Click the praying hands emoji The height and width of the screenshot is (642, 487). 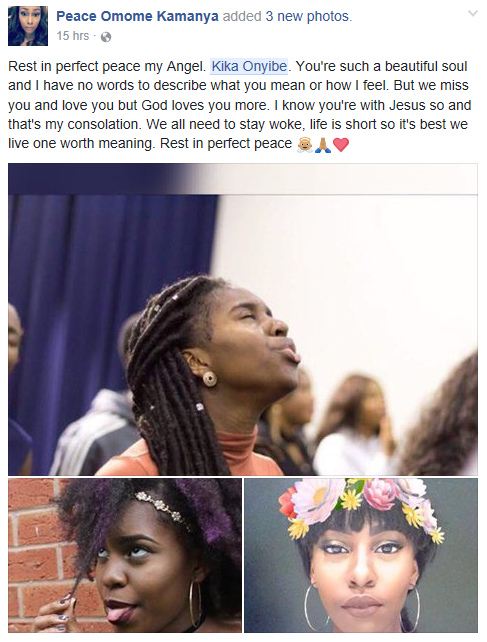[323, 144]
